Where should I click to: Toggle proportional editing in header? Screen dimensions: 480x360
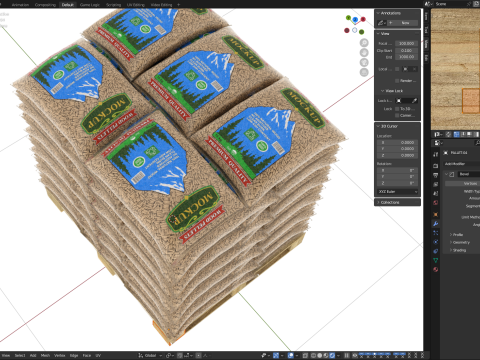tap(198, 355)
